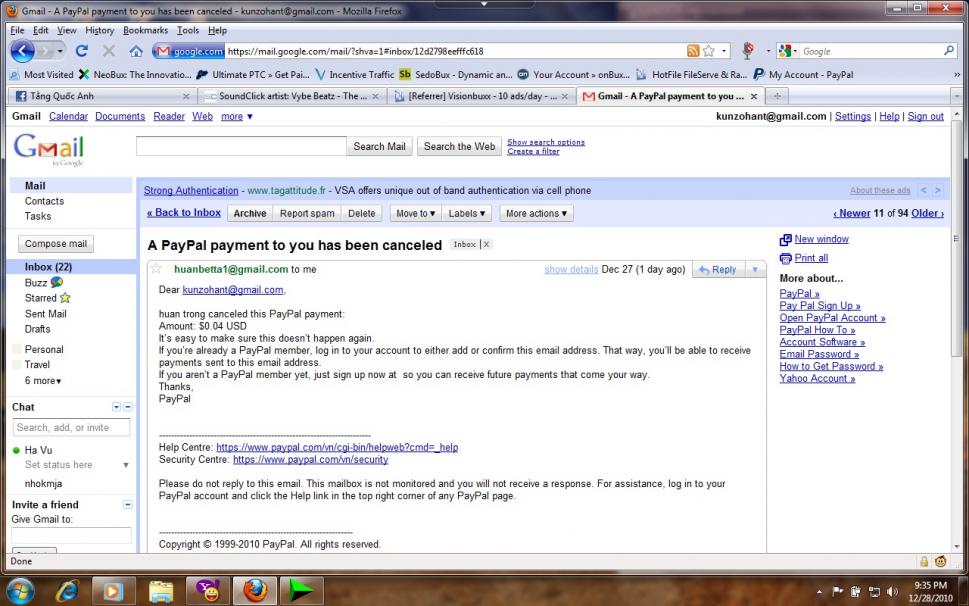Open the Reply options arrow dropdown
The height and width of the screenshot is (606, 969).
coord(755,269)
